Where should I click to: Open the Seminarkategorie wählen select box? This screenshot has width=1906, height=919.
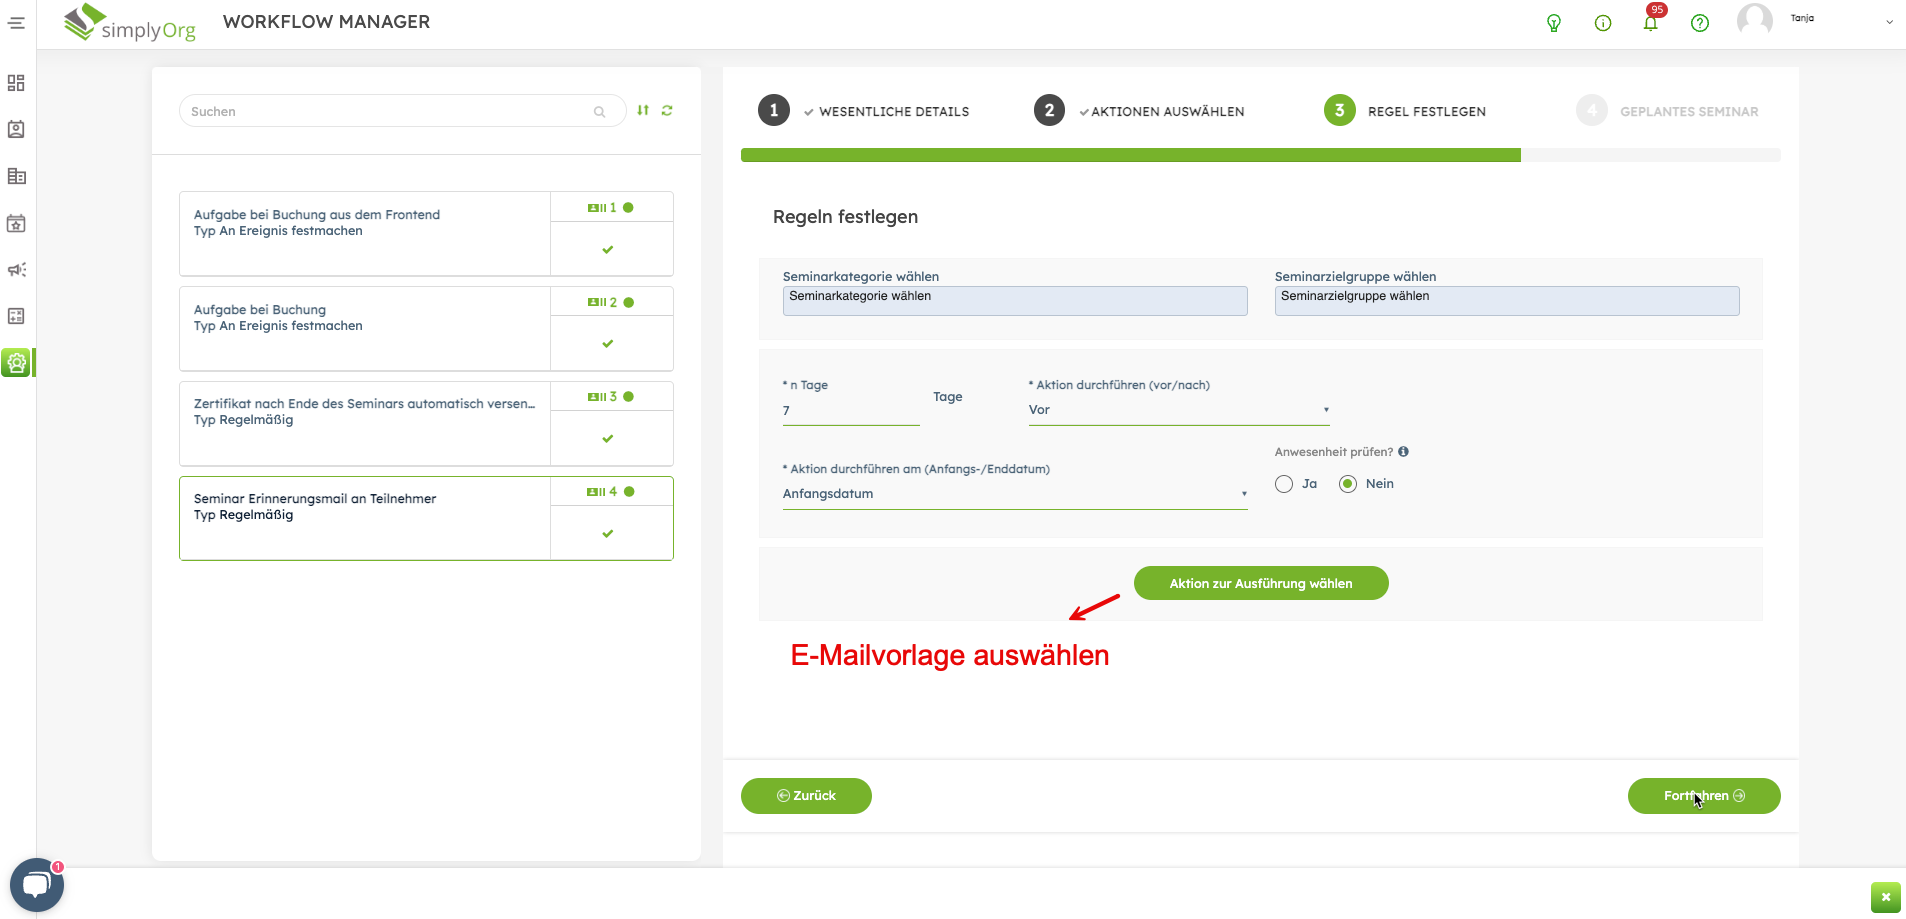(1014, 301)
